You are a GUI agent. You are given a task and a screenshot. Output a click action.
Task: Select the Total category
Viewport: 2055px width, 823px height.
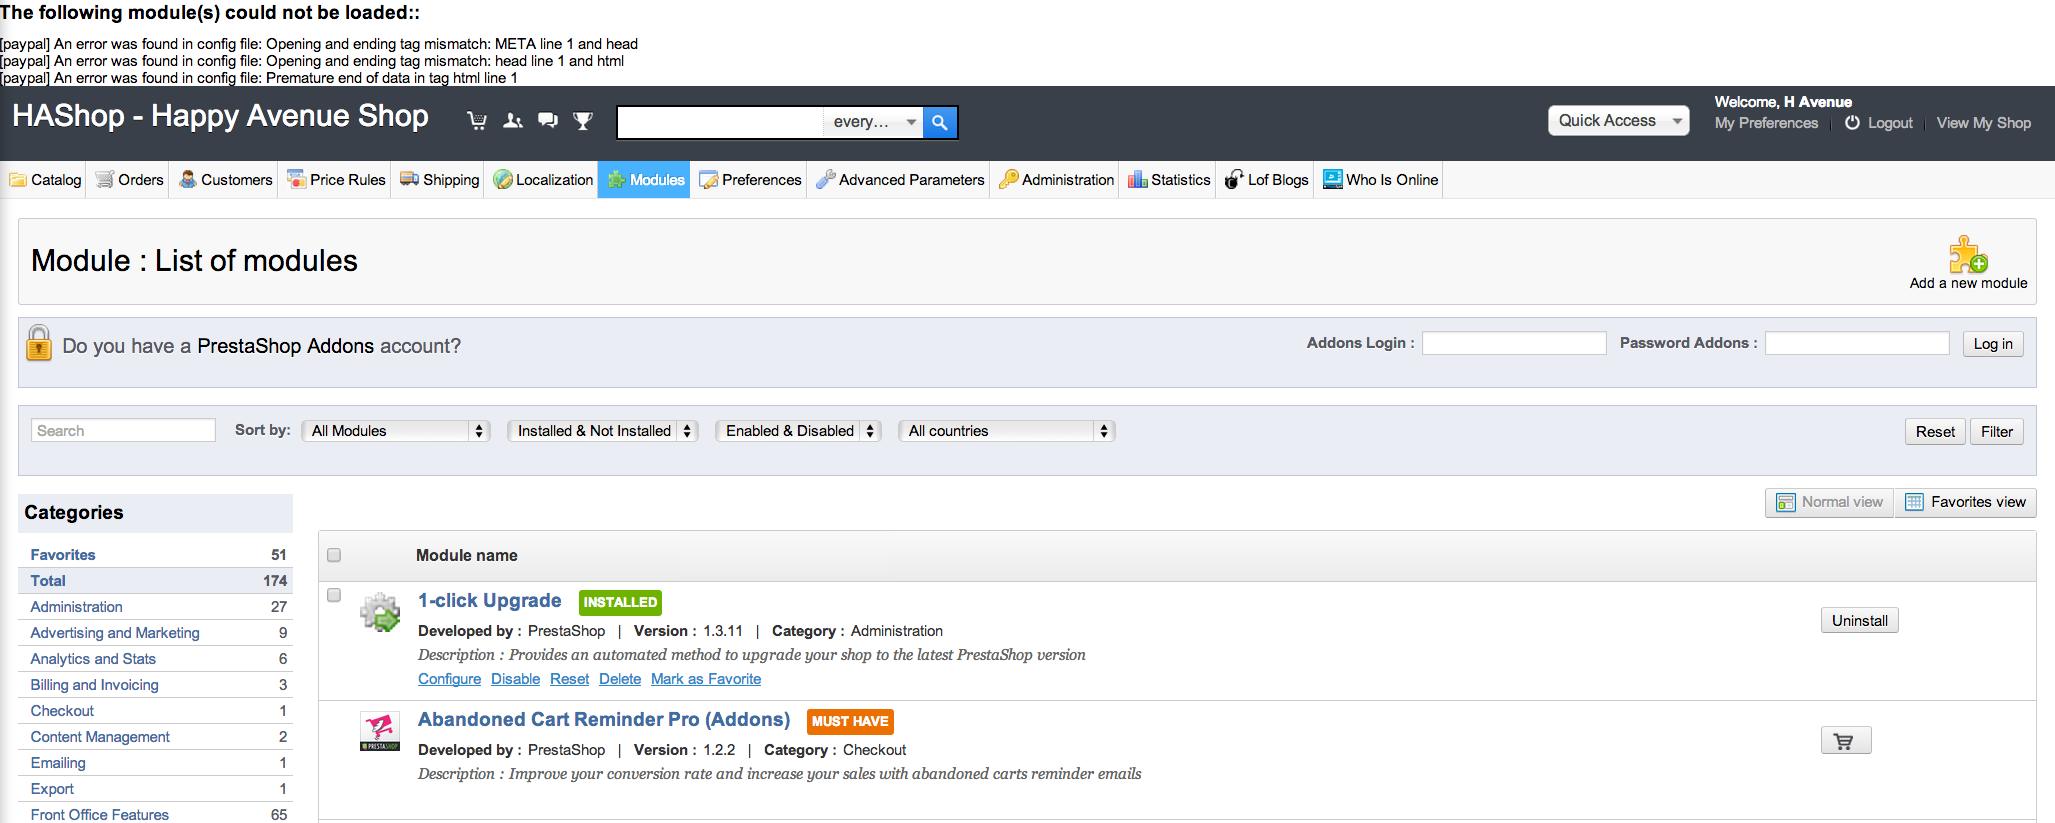tap(48, 581)
